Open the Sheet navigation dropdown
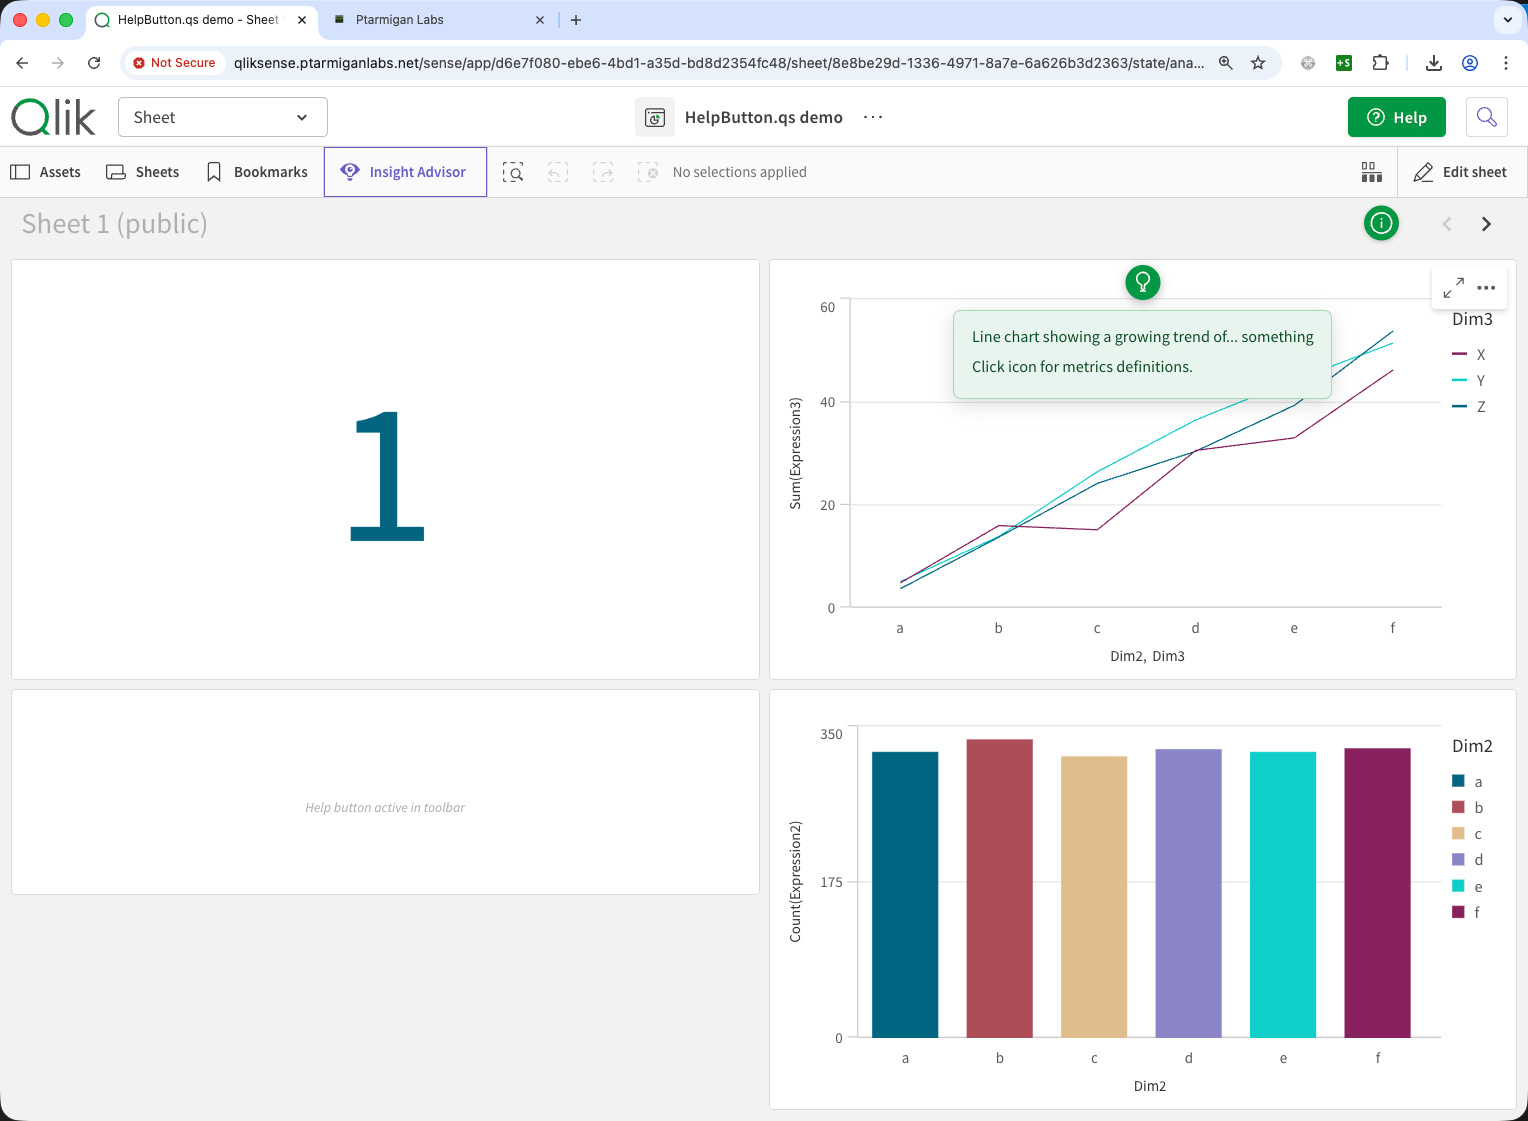Screen dimensions: 1528x1121 coord(223,117)
